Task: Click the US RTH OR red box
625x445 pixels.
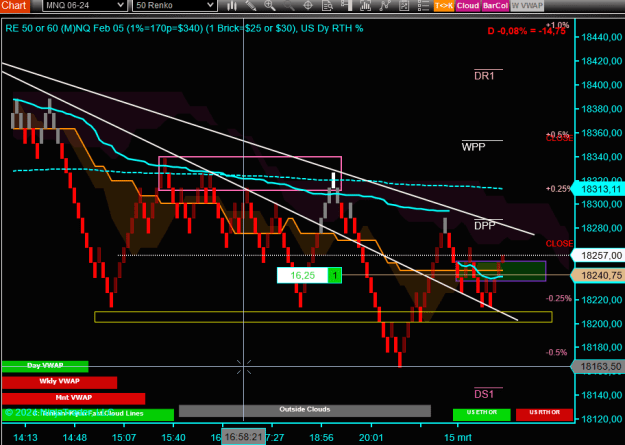Action: pos(544,414)
